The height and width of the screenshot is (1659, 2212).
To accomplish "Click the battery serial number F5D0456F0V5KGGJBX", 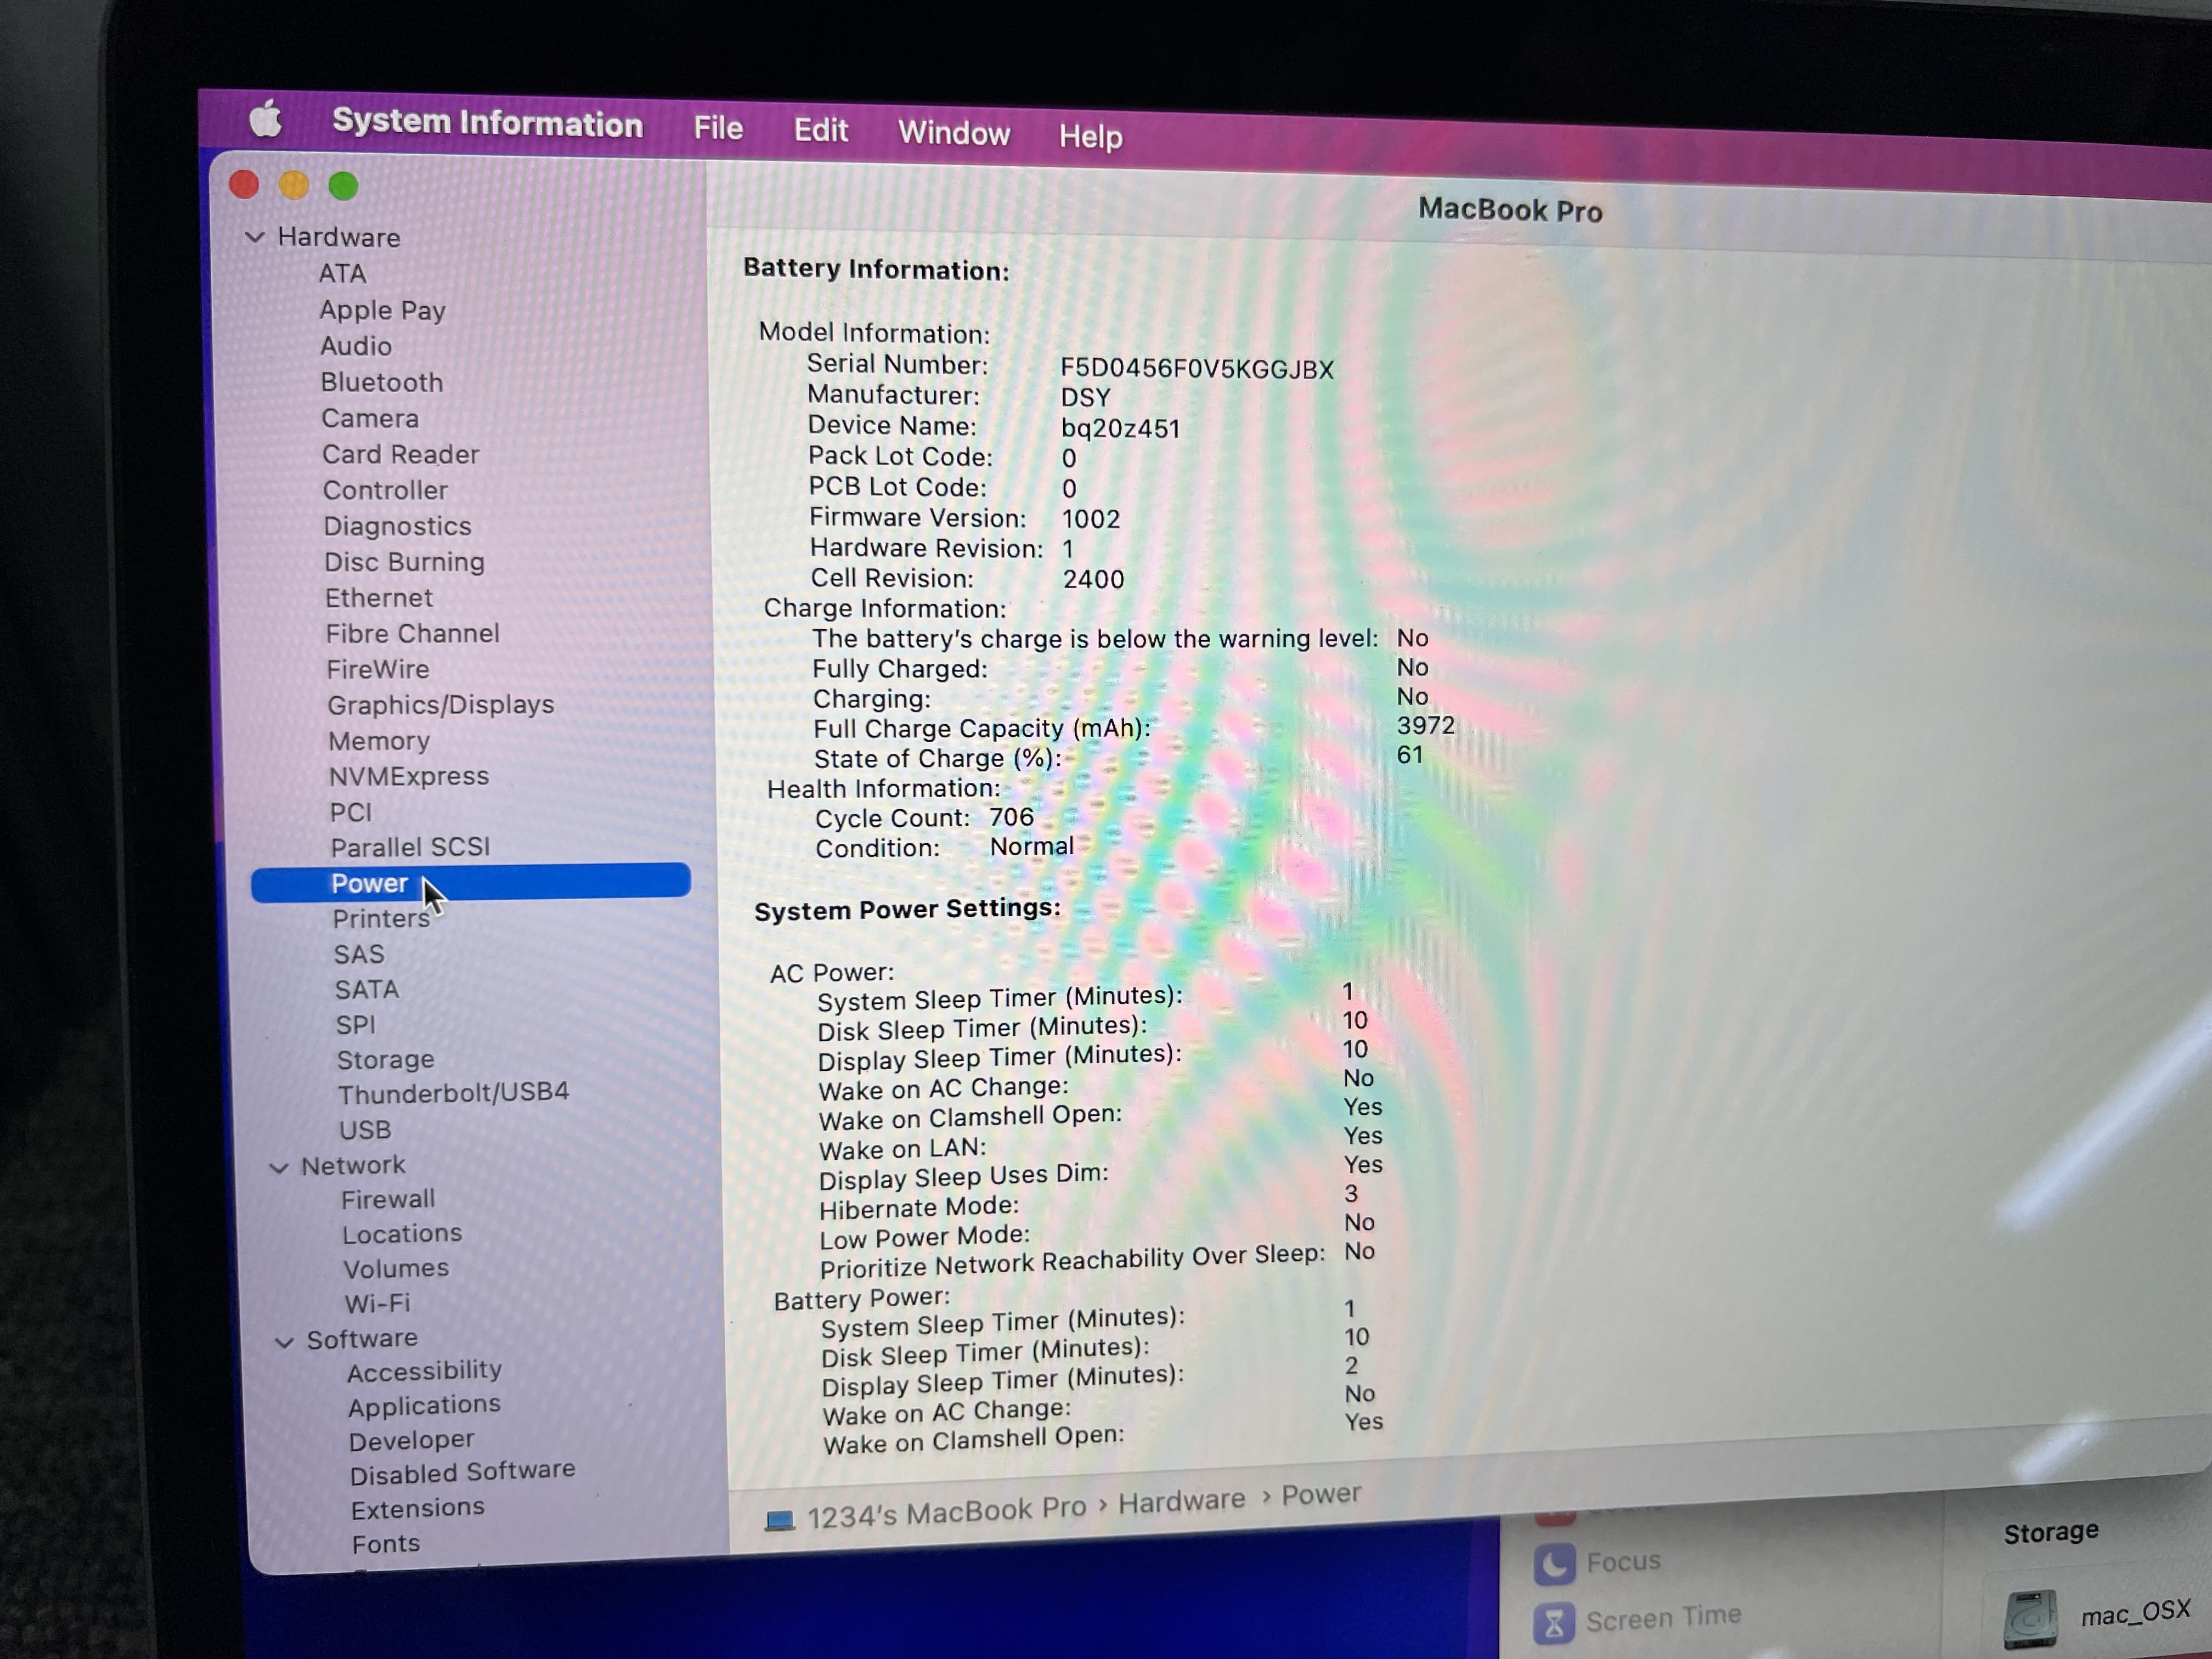I will click(1197, 369).
